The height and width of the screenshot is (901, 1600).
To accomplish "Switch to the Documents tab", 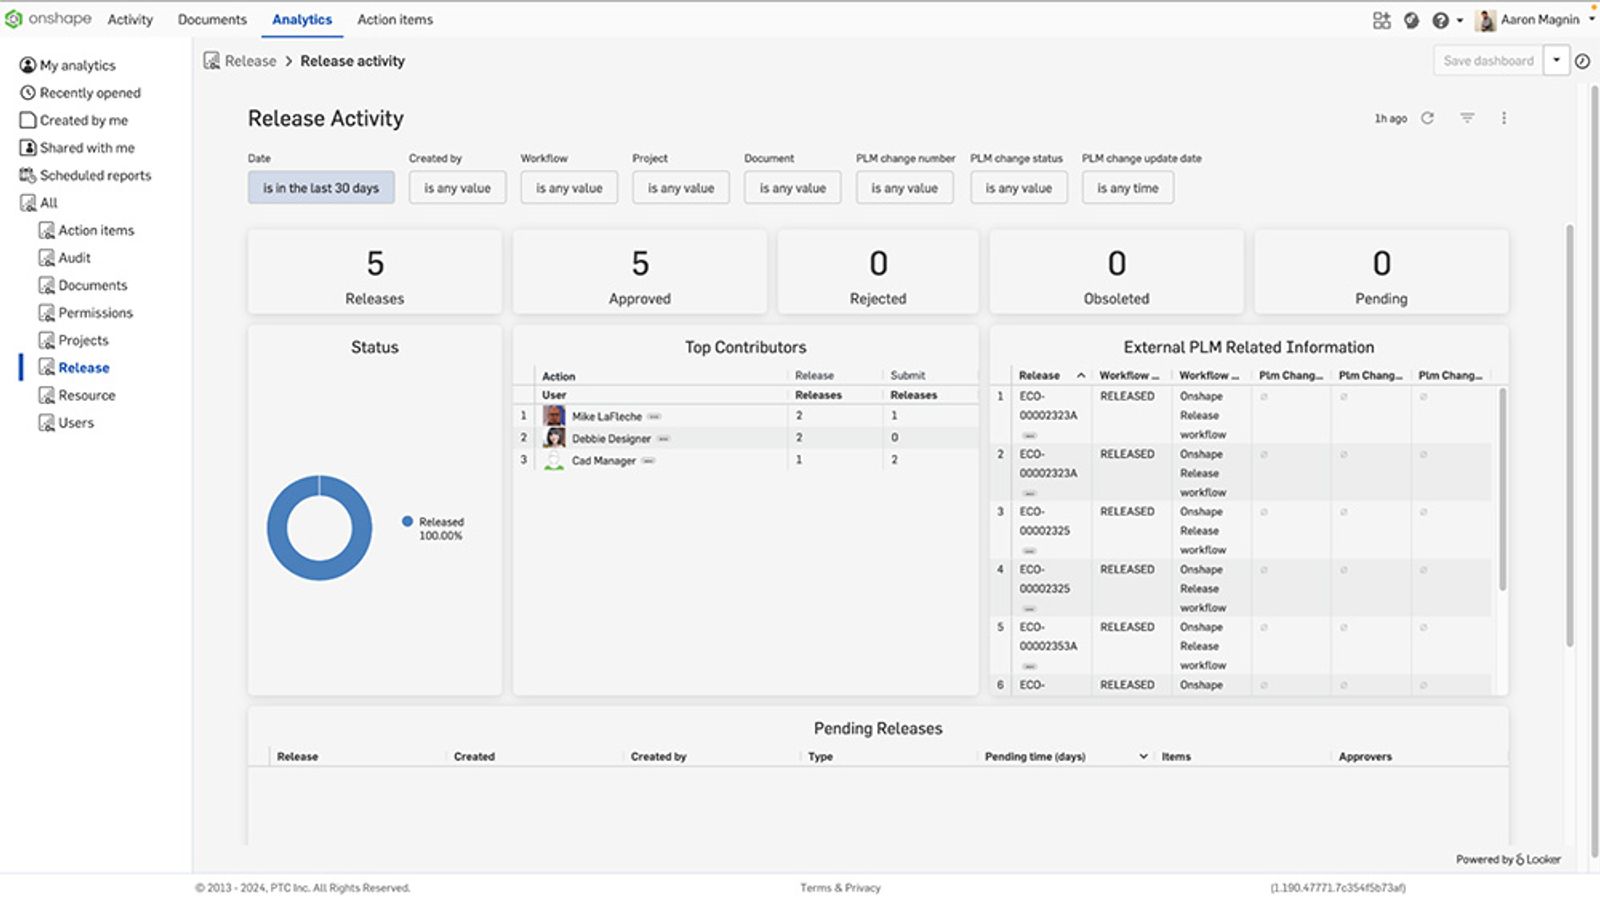I will click(x=212, y=19).
